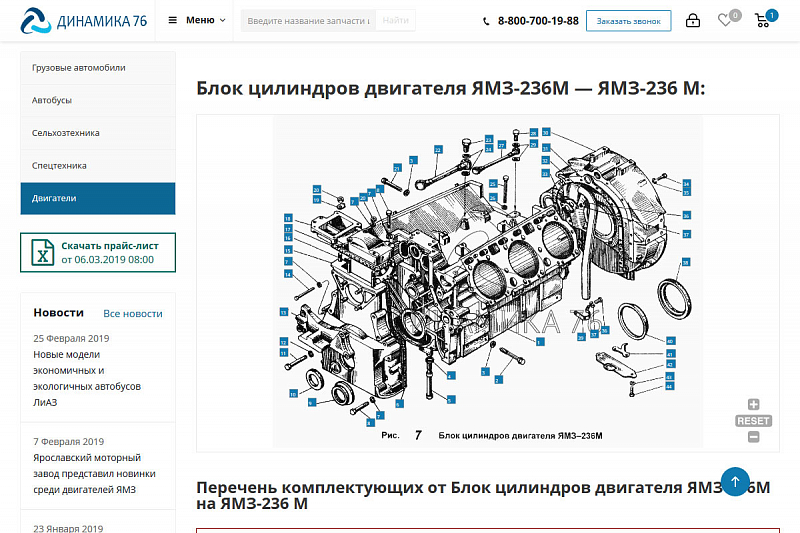Select part marker 44 on the diagram
The height and width of the screenshot is (533, 800).
(669, 386)
